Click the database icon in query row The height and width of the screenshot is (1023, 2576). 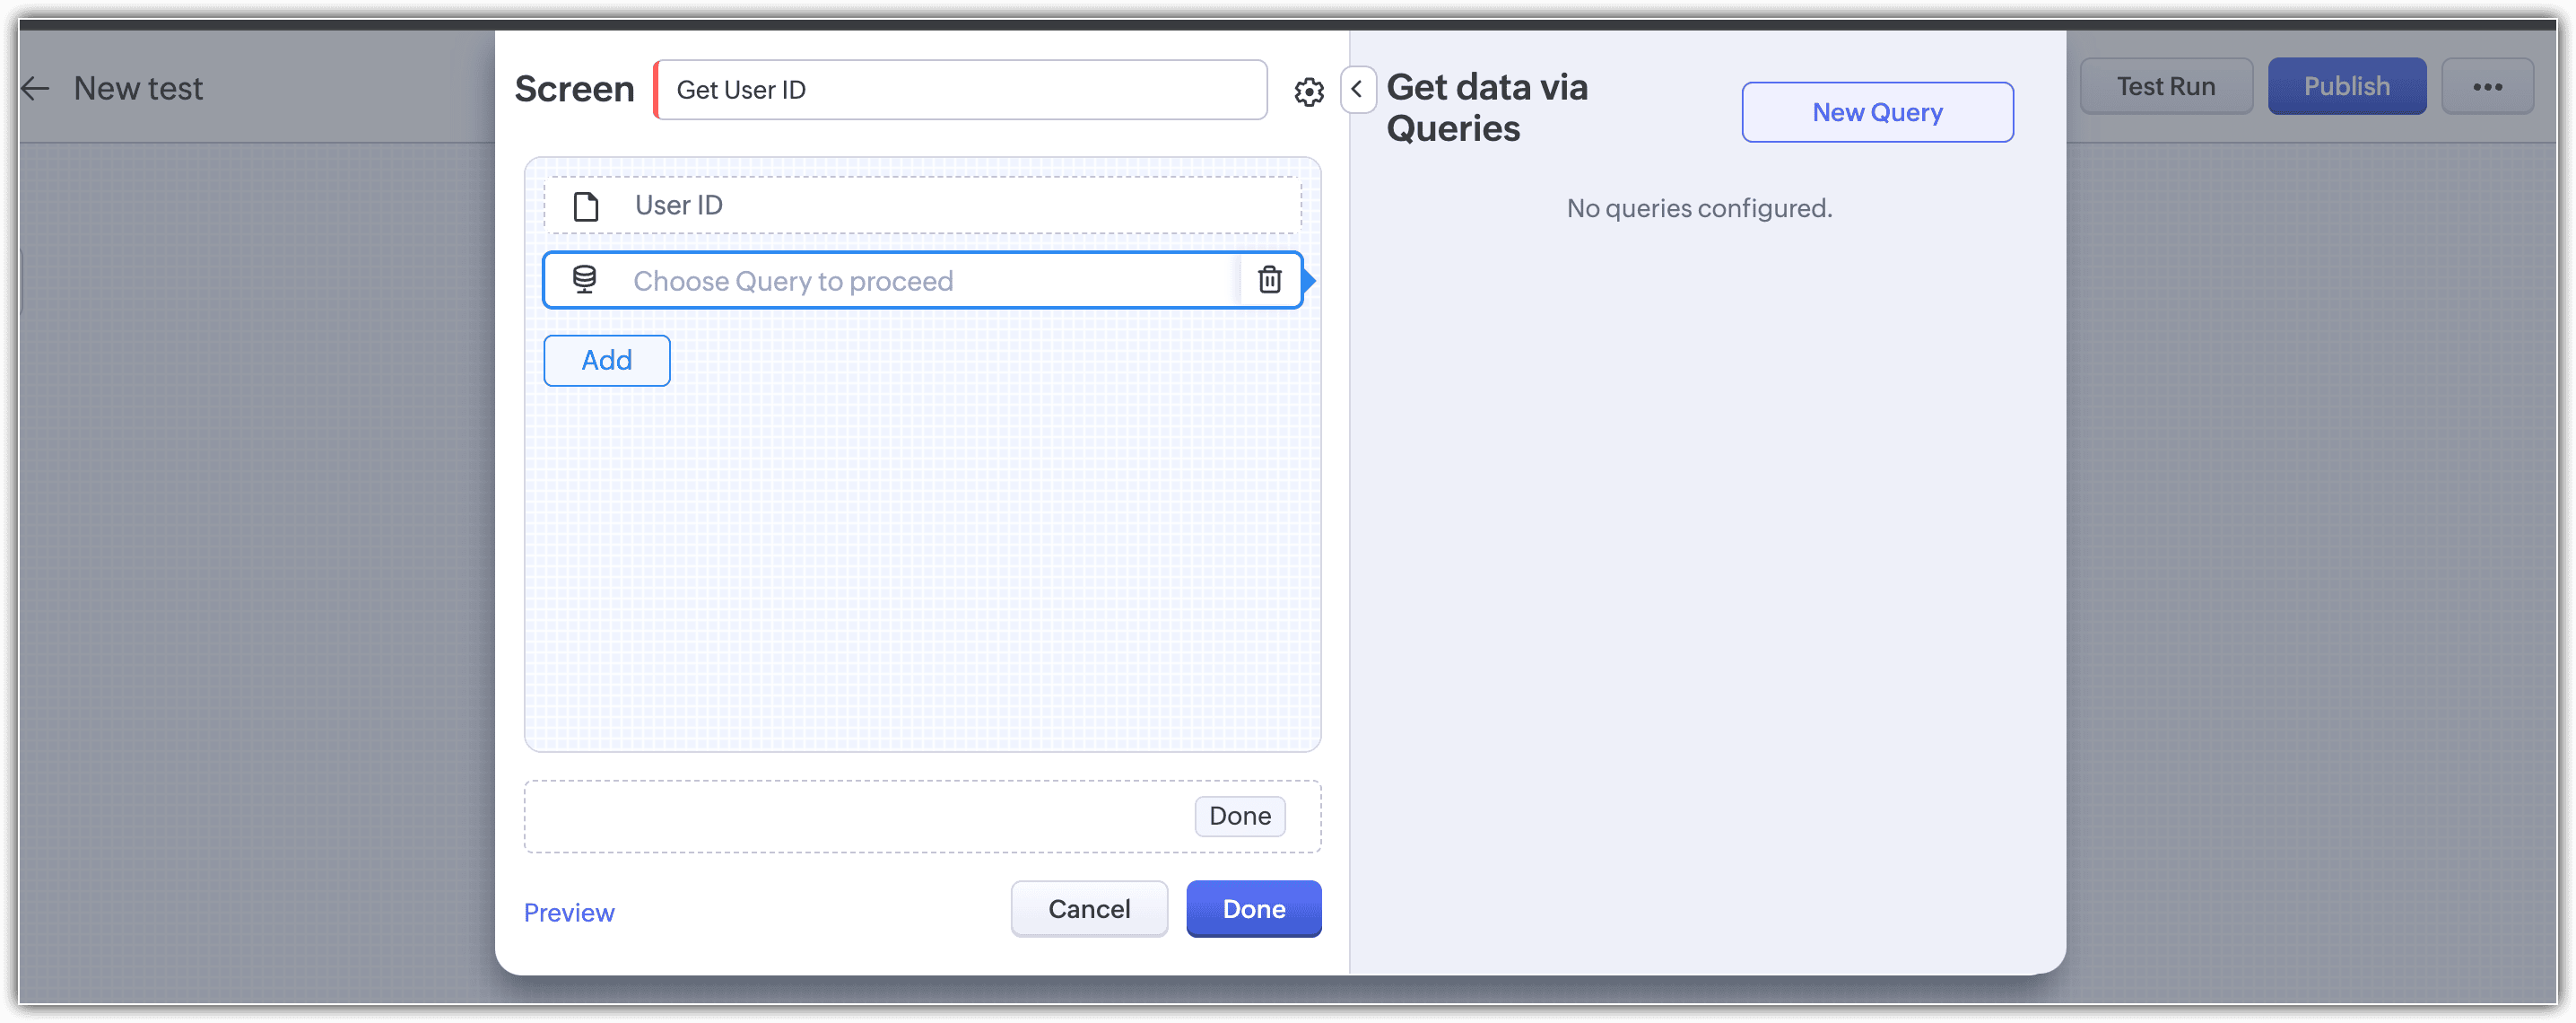tap(584, 280)
